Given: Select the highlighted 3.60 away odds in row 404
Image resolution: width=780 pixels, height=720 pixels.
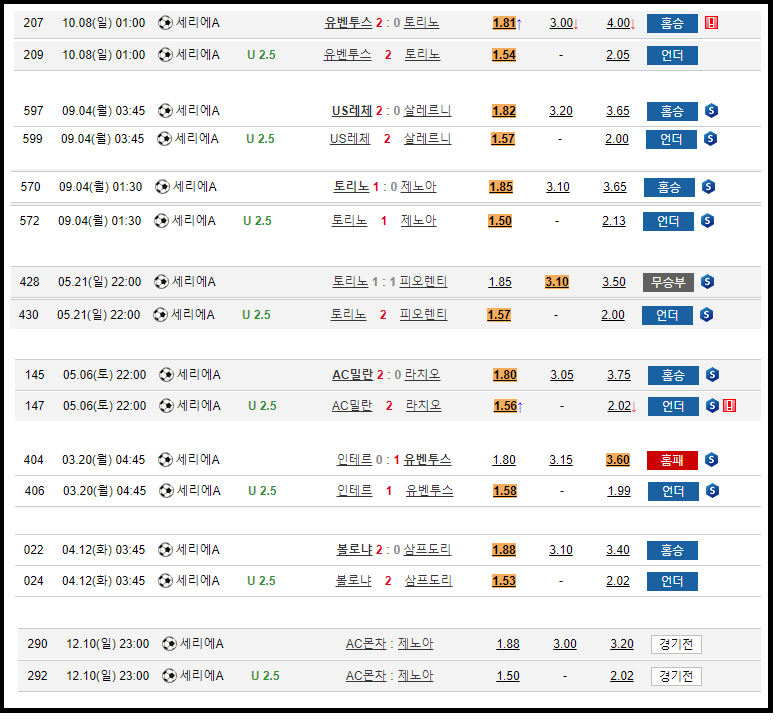Looking at the screenshot, I should tap(618, 460).
